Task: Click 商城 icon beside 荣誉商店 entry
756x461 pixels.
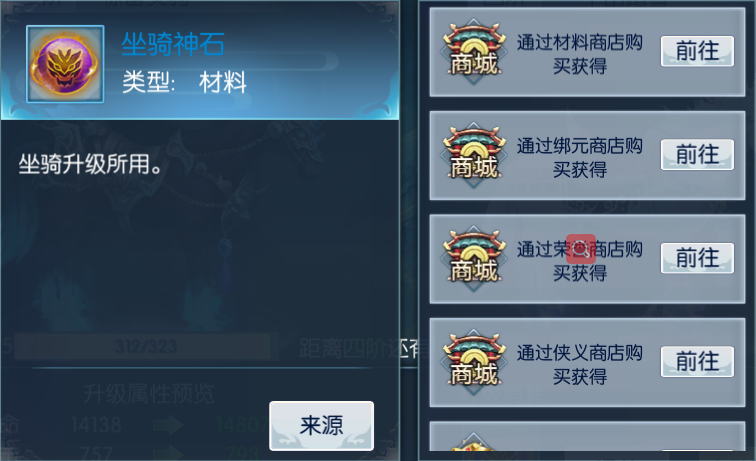Action: [473, 259]
